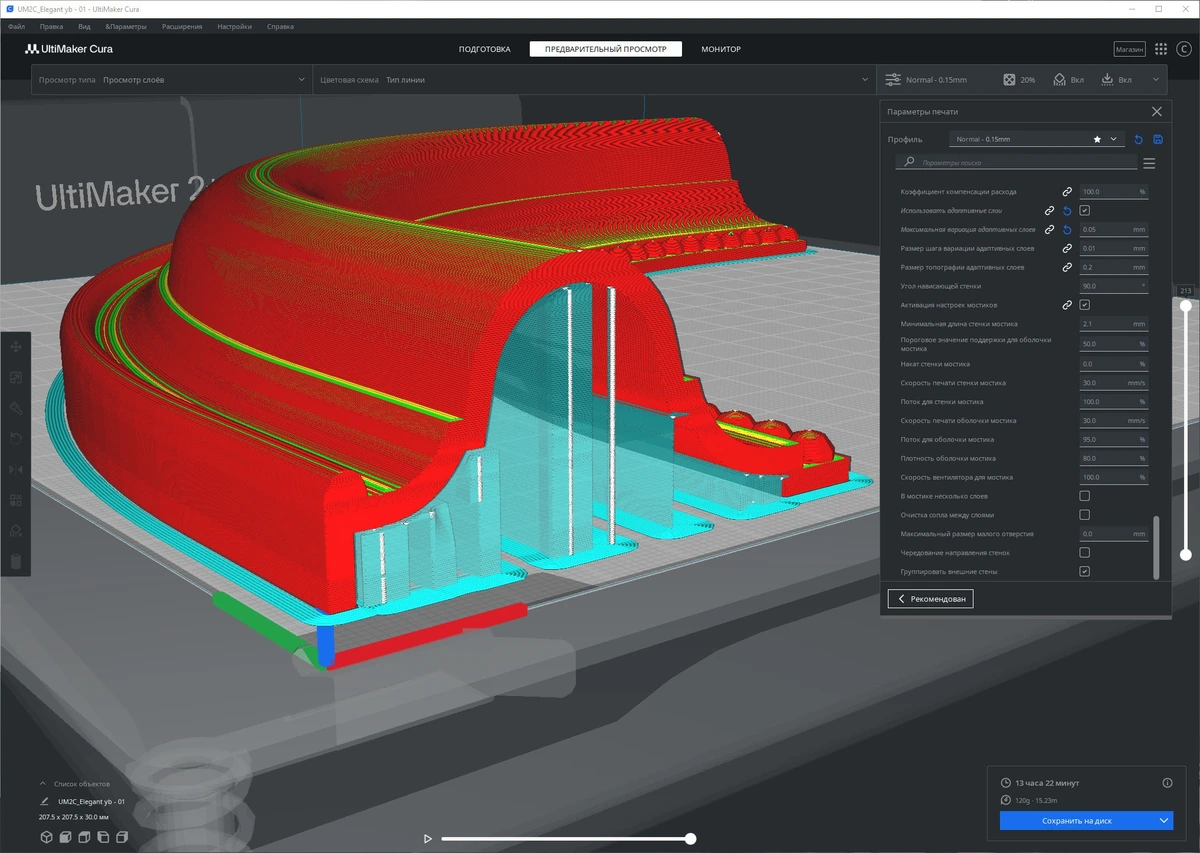1200x853 pixels.
Task: Open Просмотр типа view type dropdown
Action: pyautogui.click(x=172, y=80)
